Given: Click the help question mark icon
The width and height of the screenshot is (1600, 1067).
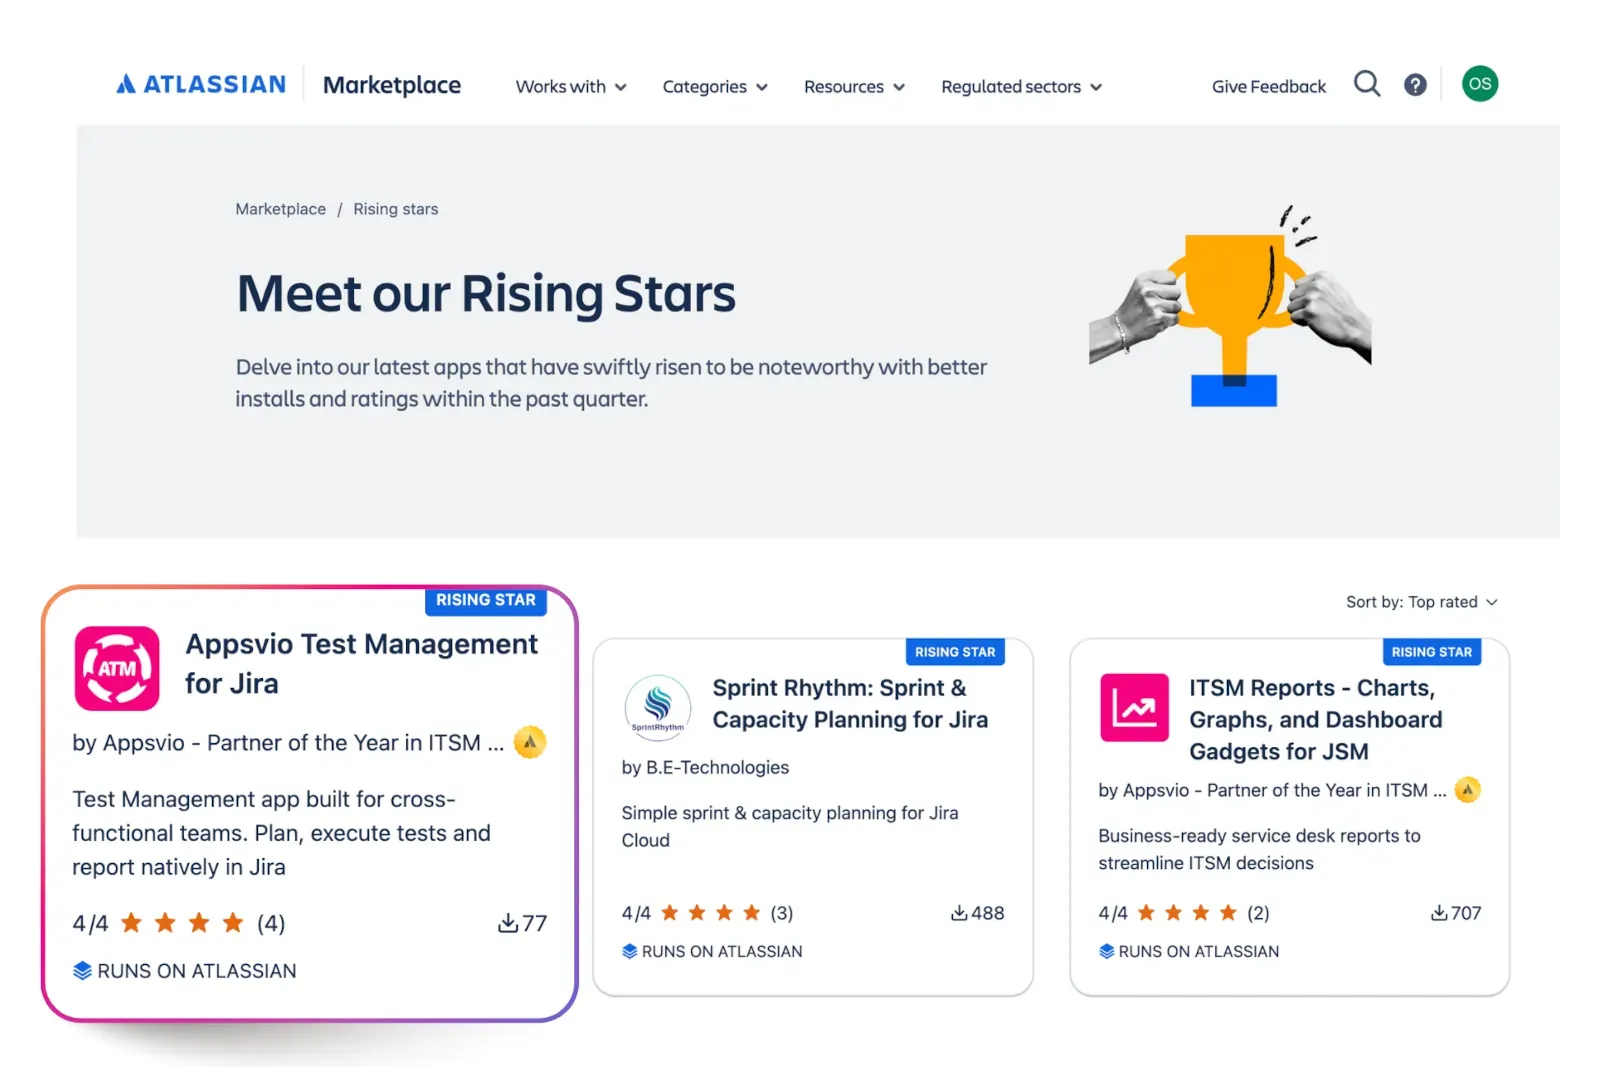Looking at the screenshot, I should point(1415,84).
